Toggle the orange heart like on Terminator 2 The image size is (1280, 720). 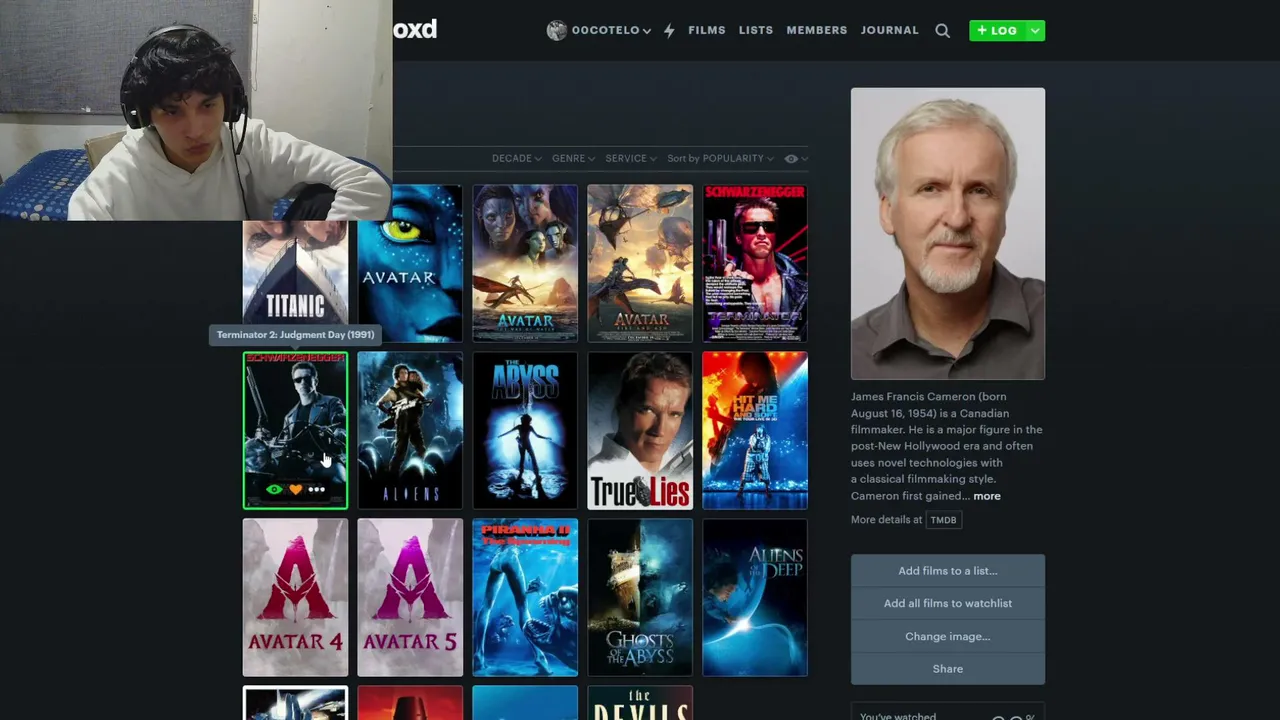[295, 489]
